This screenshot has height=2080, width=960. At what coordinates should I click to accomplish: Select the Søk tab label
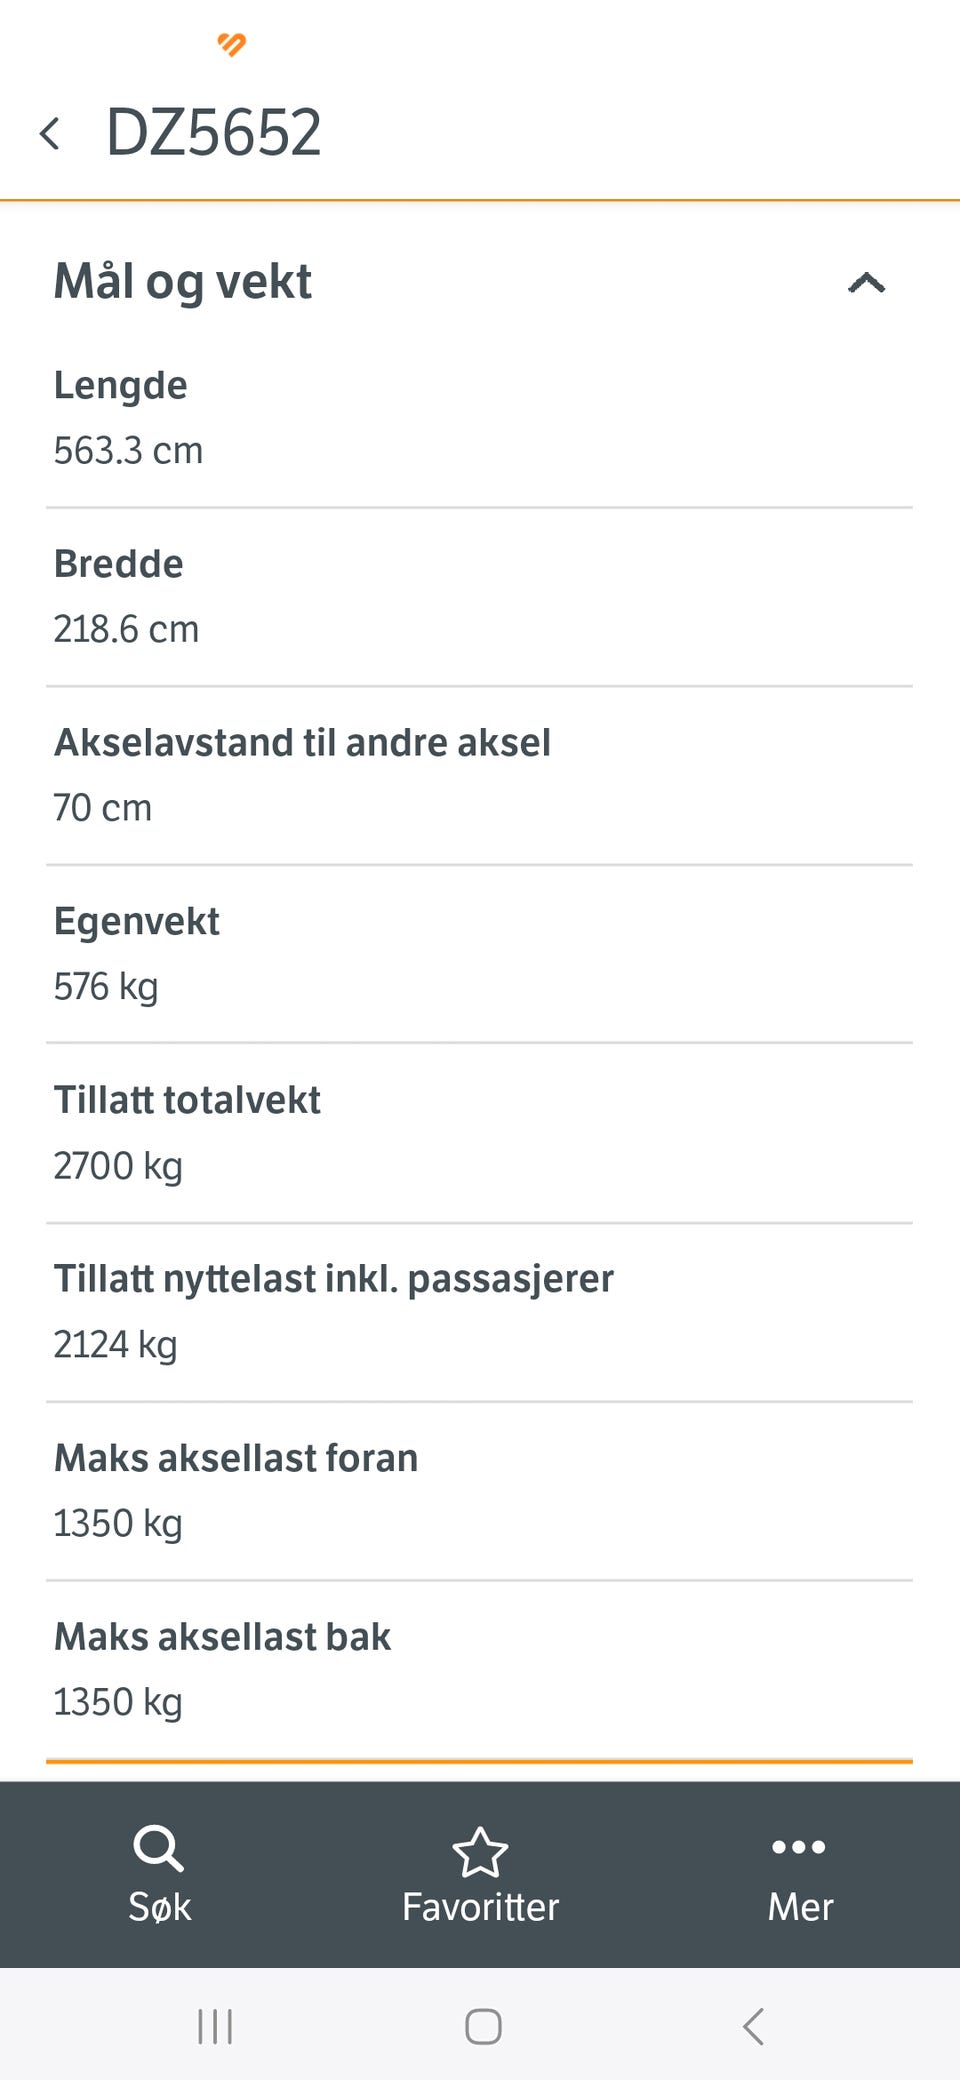pos(159,1907)
